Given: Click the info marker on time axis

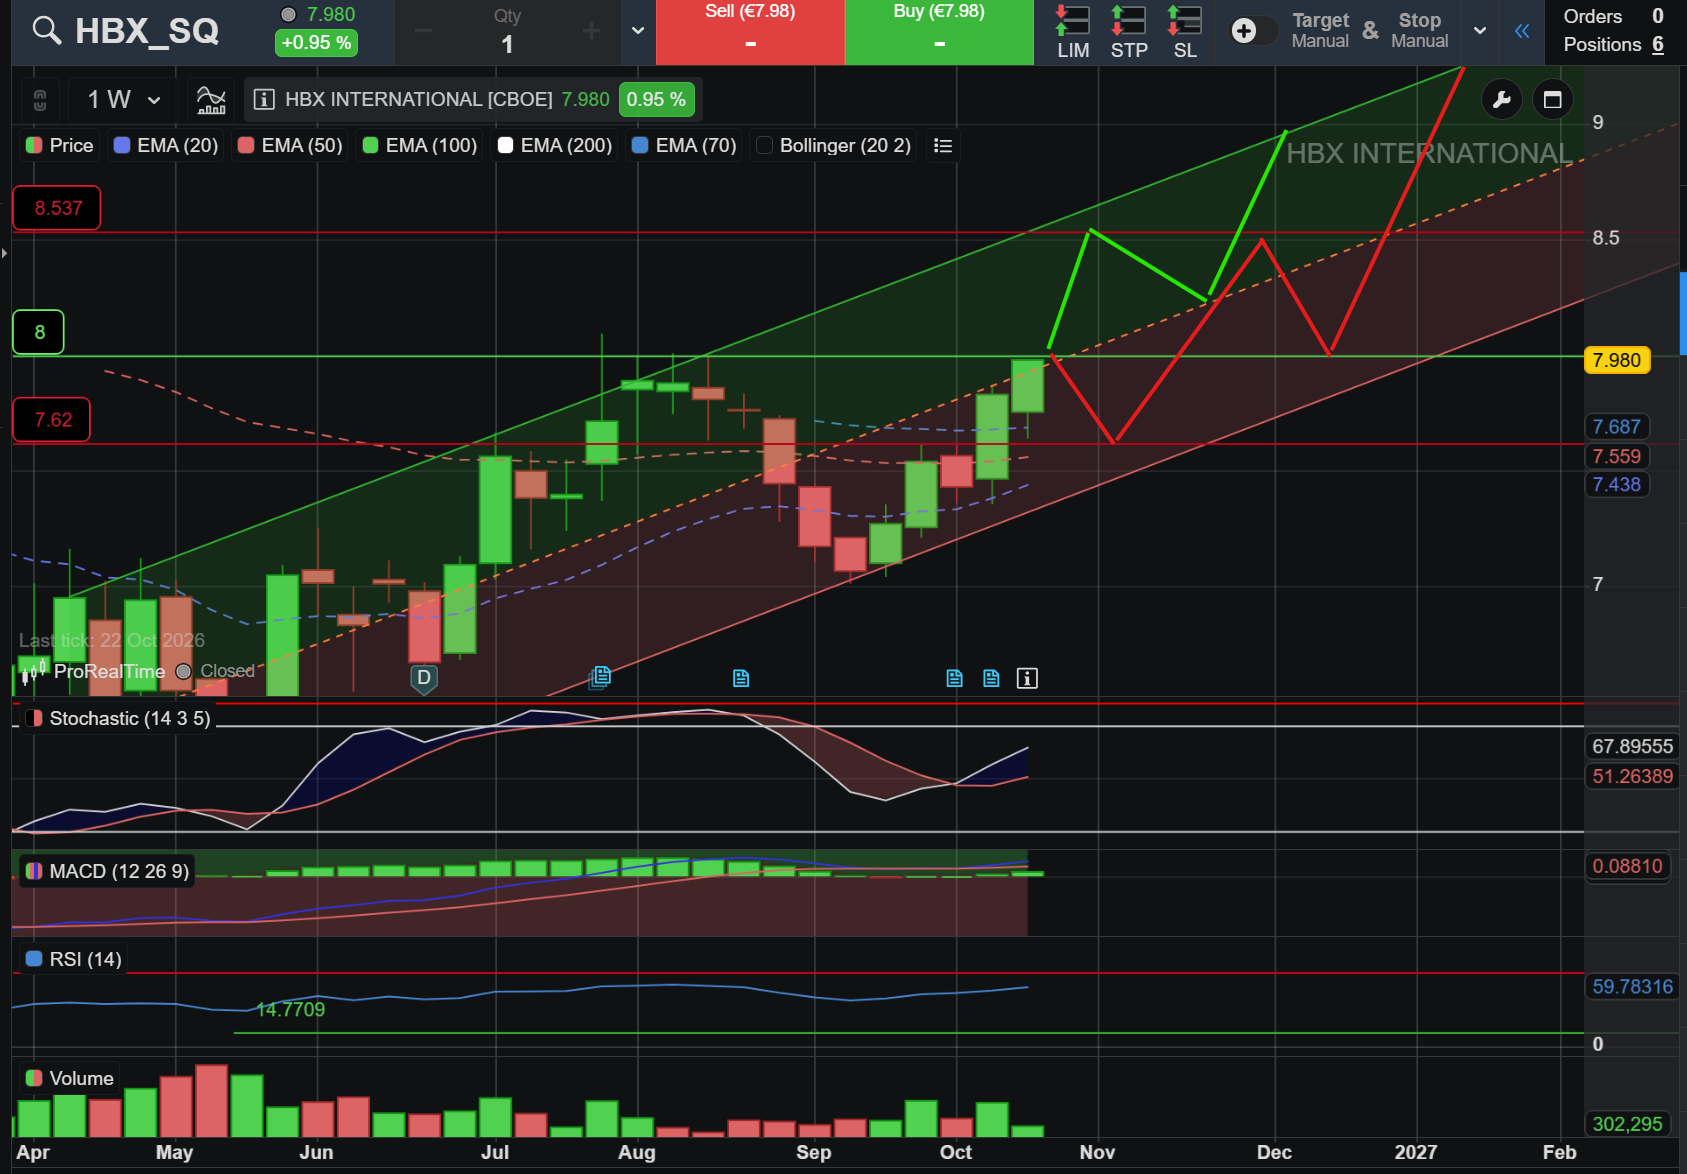Looking at the screenshot, I should pyautogui.click(x=1027, y=679).
